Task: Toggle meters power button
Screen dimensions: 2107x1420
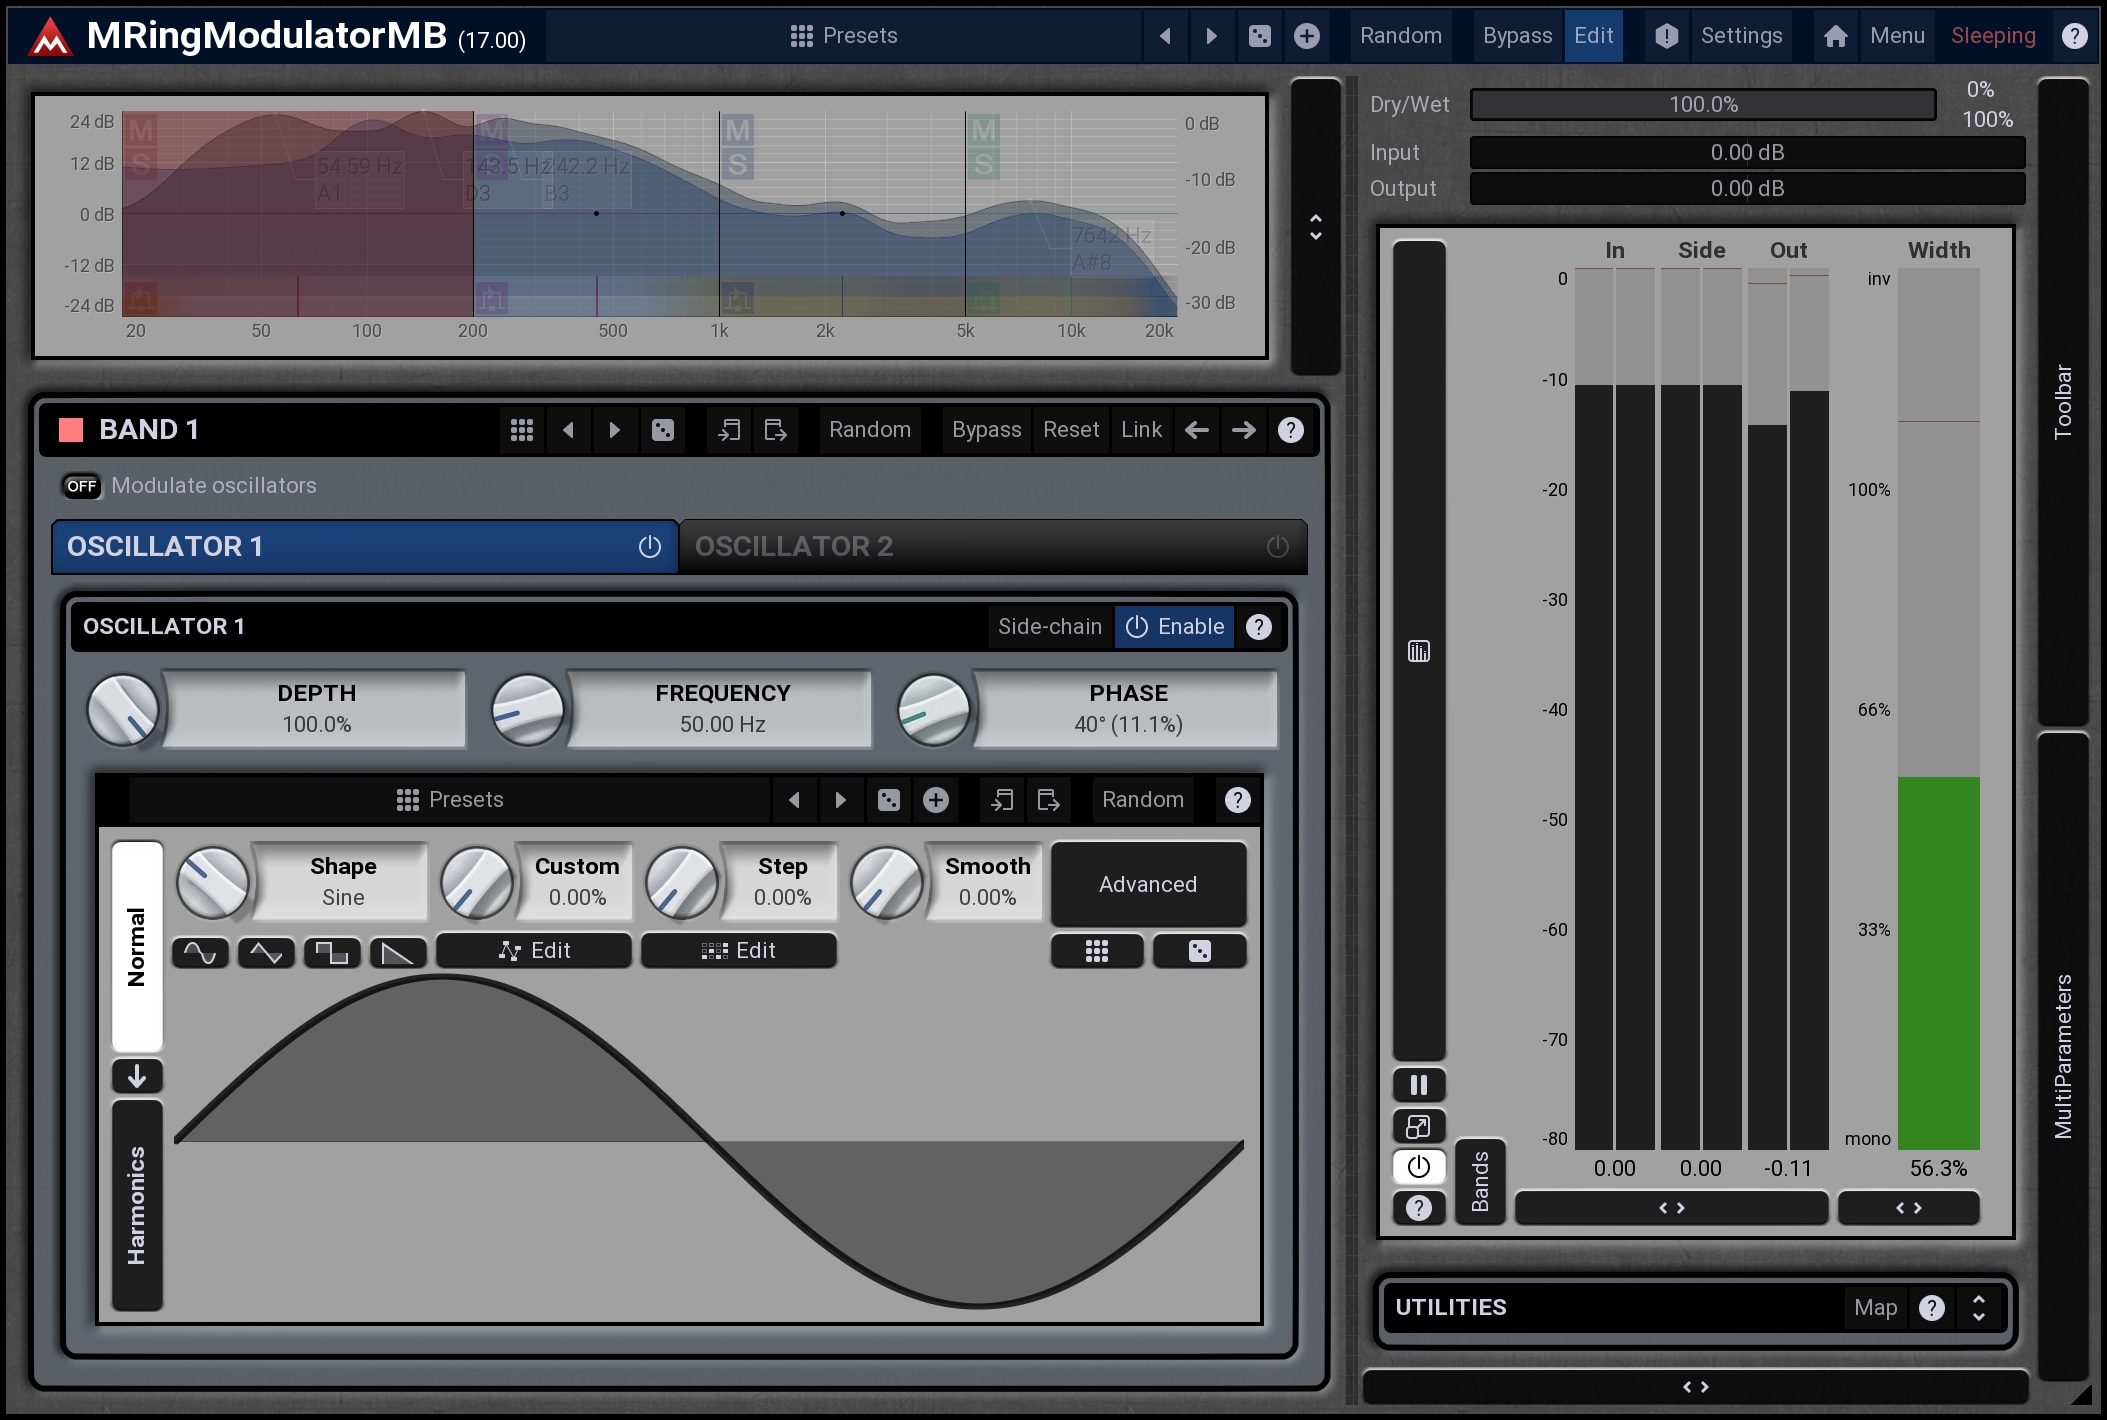Action: (1418, 1167)
